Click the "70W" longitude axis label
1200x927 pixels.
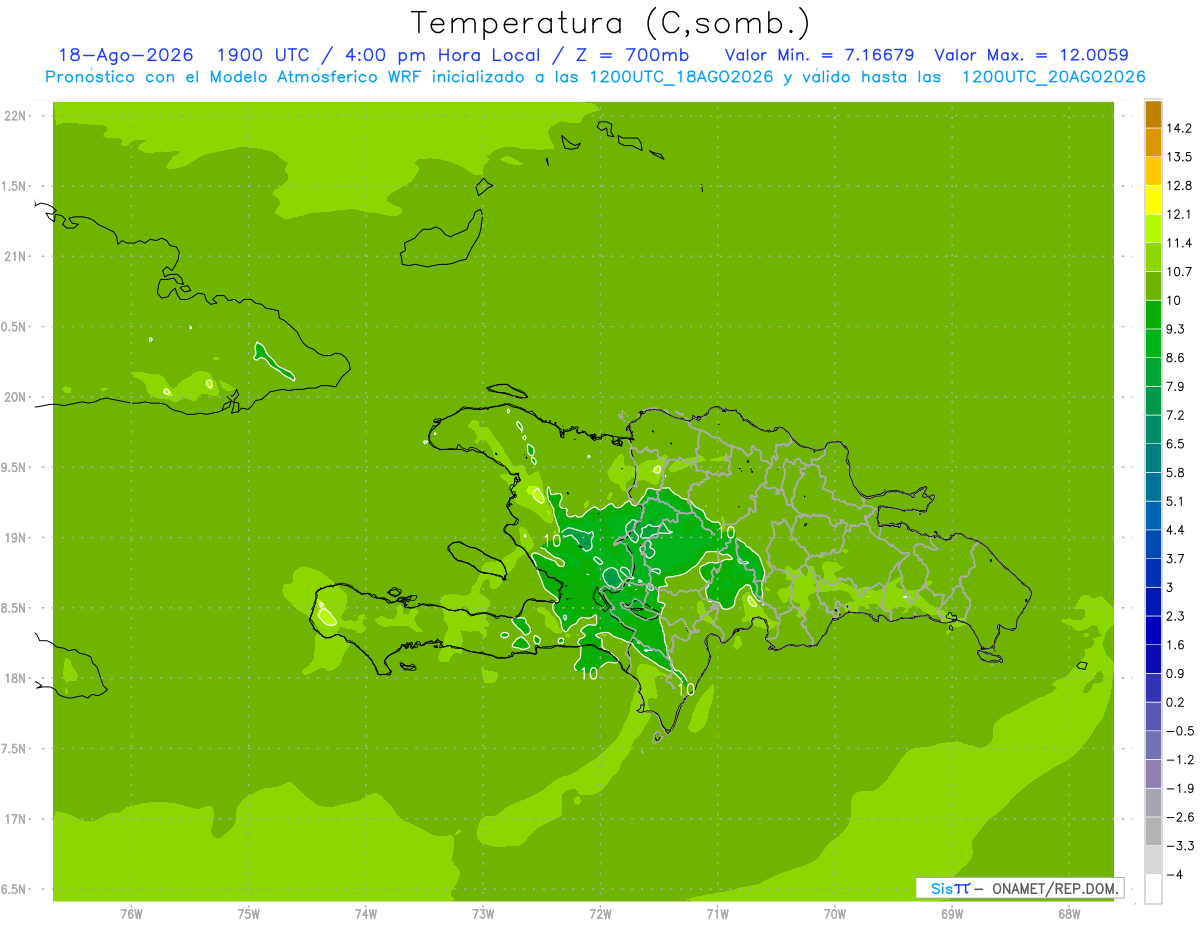[x=835, y=915]
